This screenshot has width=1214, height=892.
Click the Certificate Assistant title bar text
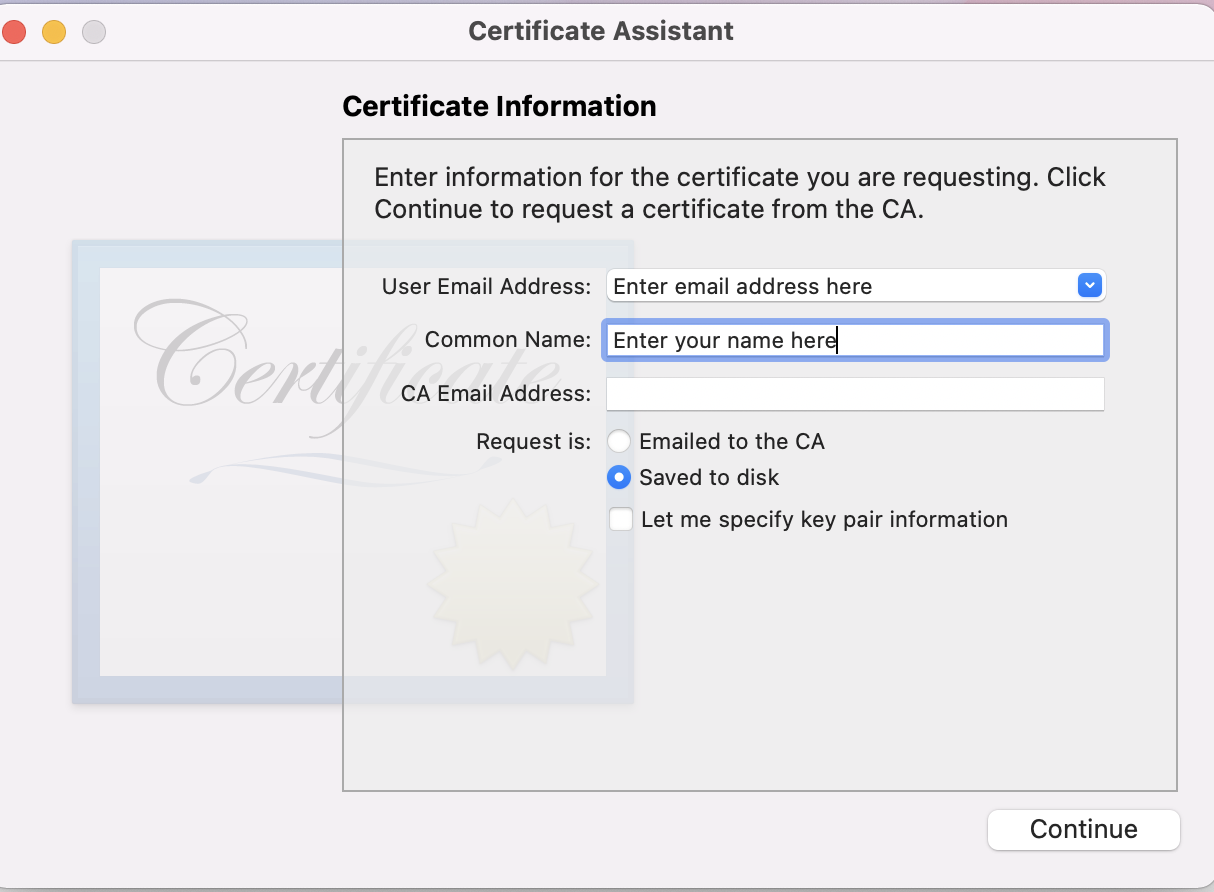tap(601, 31)
